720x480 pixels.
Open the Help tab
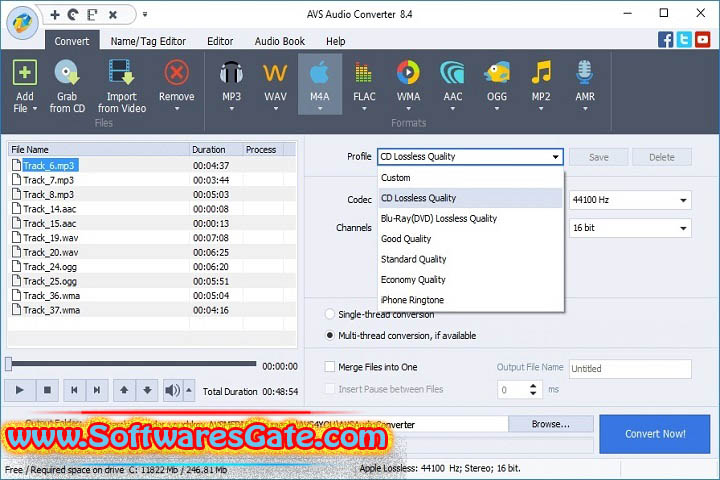336,41
